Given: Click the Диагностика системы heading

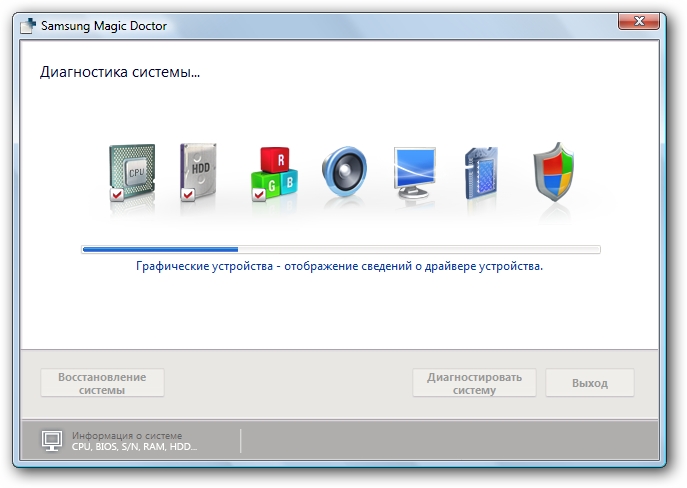Looking at the screenshot, I should click(120, 72).
